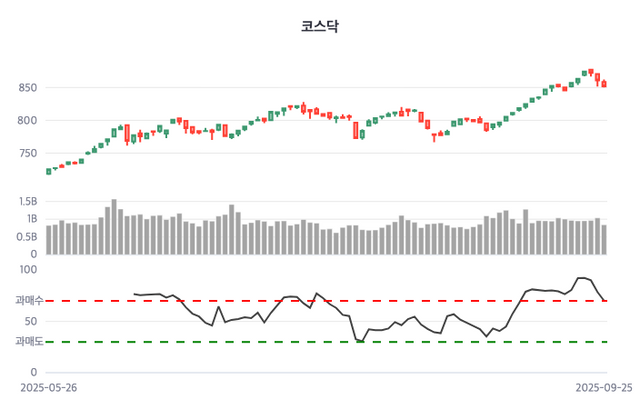Viewport: 640px width, 409px height.
Task: Click the first candlestick on the far left
Action: click(49, 171)
